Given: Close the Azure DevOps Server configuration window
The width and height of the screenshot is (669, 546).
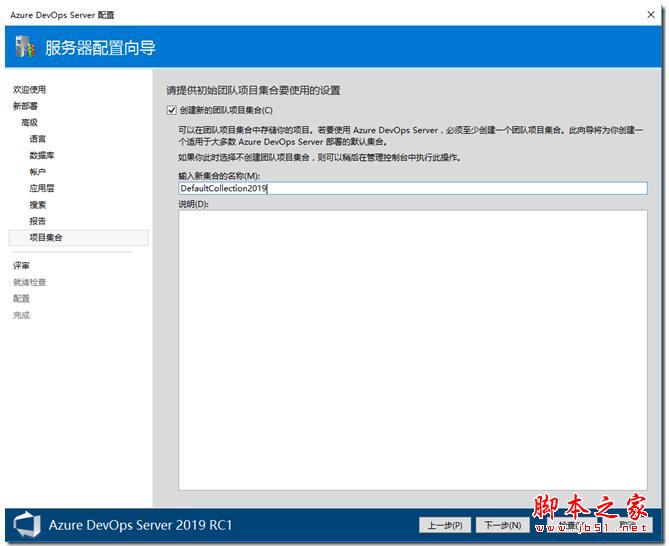Looking at the screenshot, I should [651, 15].
